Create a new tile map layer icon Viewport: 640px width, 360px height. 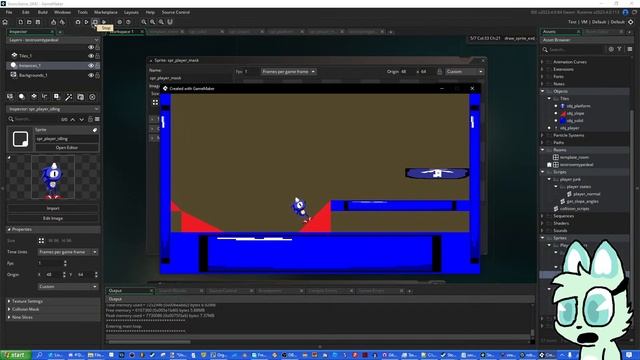[x=33, y=97]
